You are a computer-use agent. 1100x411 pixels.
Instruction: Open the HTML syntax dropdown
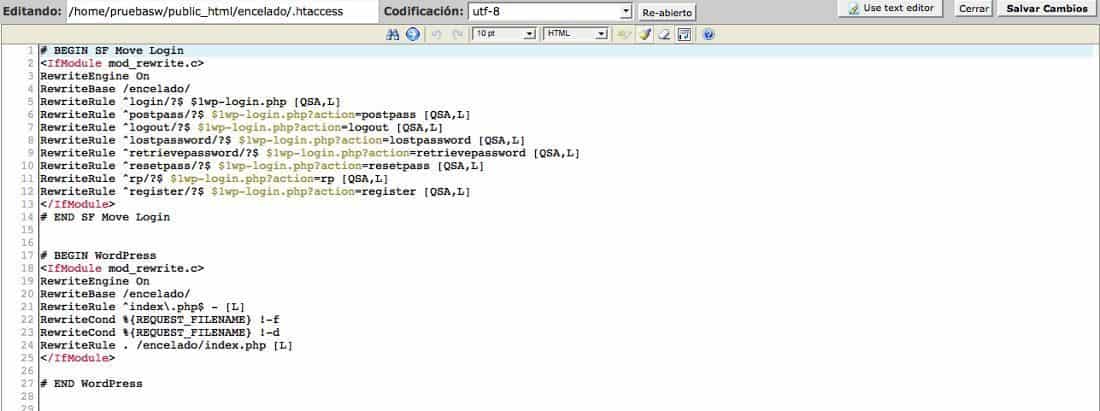(575, 34)
